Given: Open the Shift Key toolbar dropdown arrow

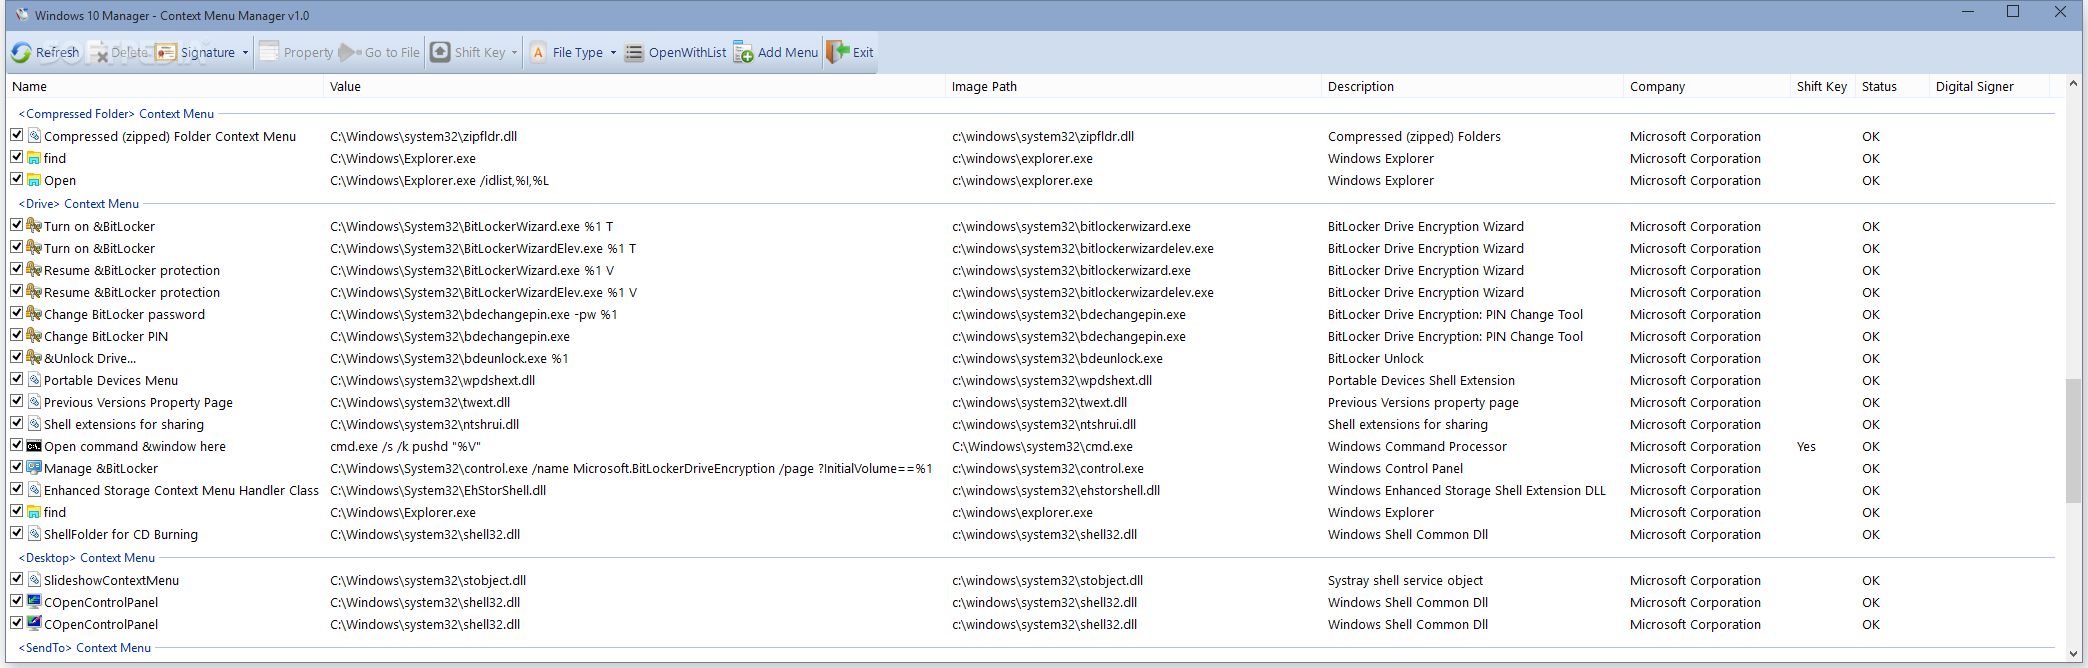Looking at the screenshot, I should coord(514,53).
